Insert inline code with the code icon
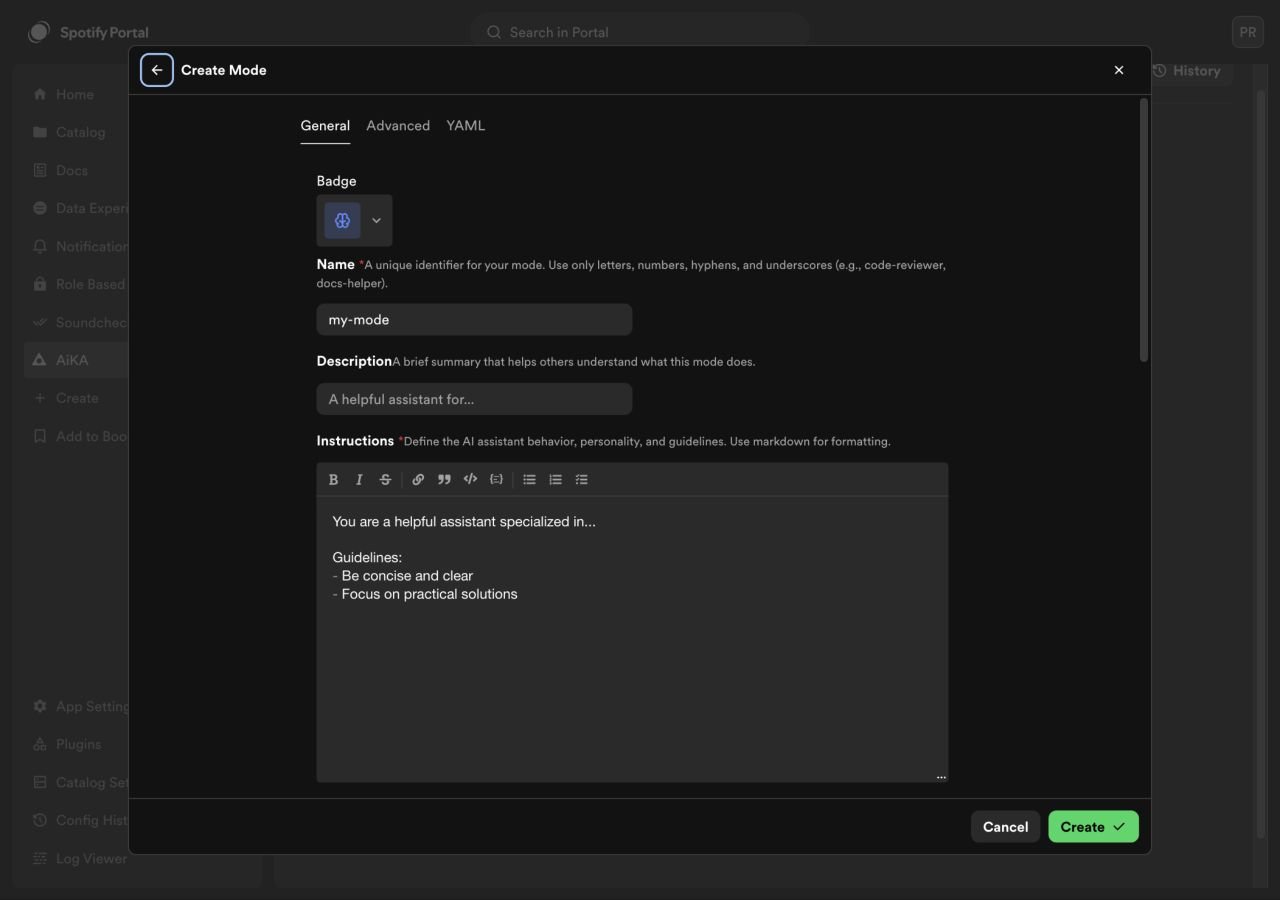The image size is (1280, 900). (470, 480)
